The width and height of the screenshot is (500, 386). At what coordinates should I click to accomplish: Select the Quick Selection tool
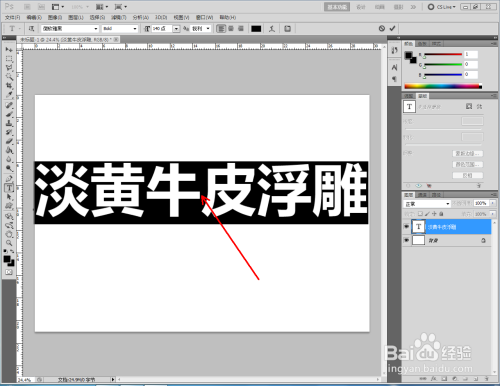[9, 77]
